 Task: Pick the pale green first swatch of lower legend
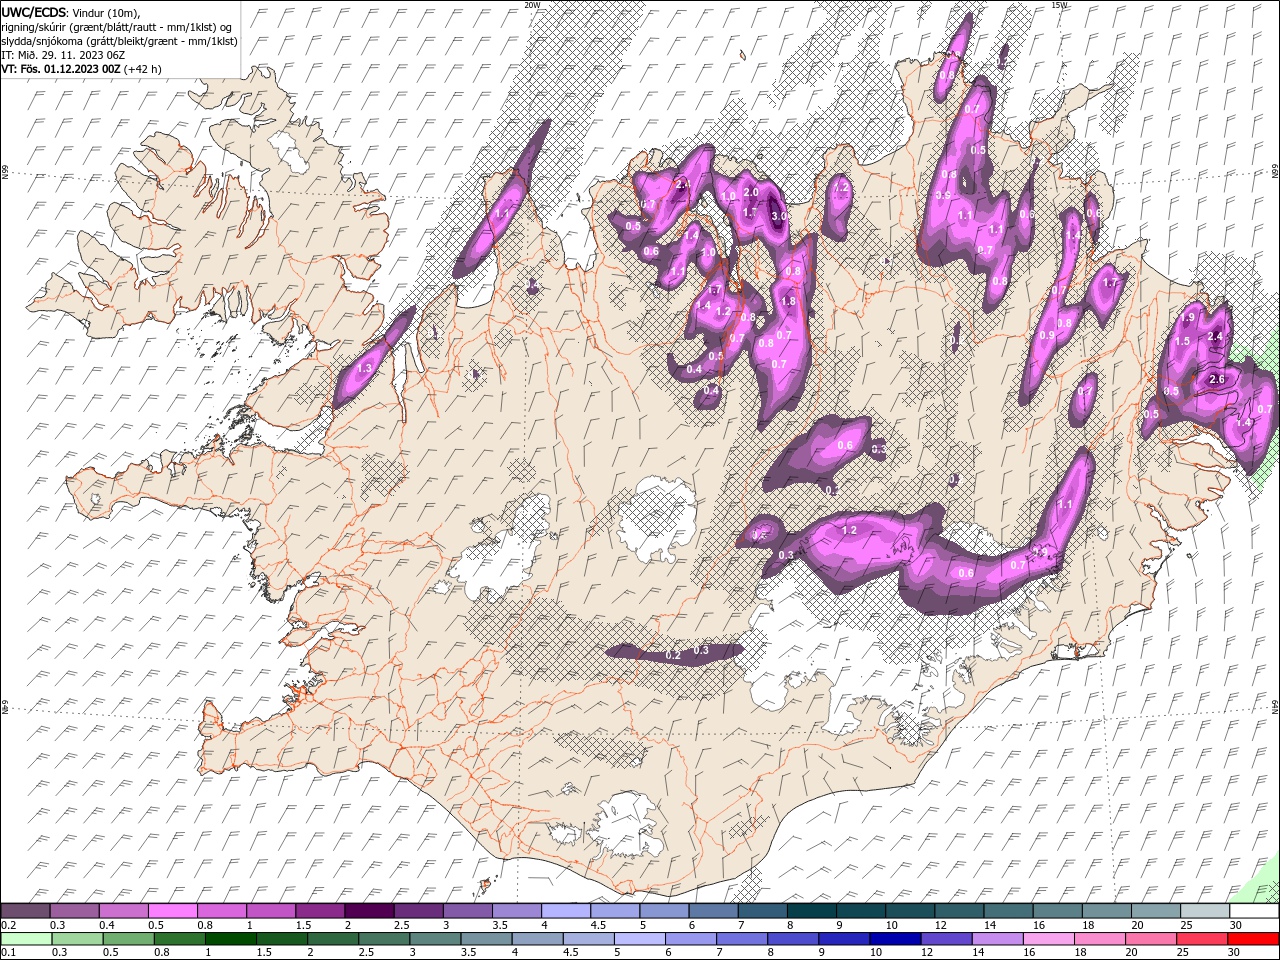(x=25, y=939)
